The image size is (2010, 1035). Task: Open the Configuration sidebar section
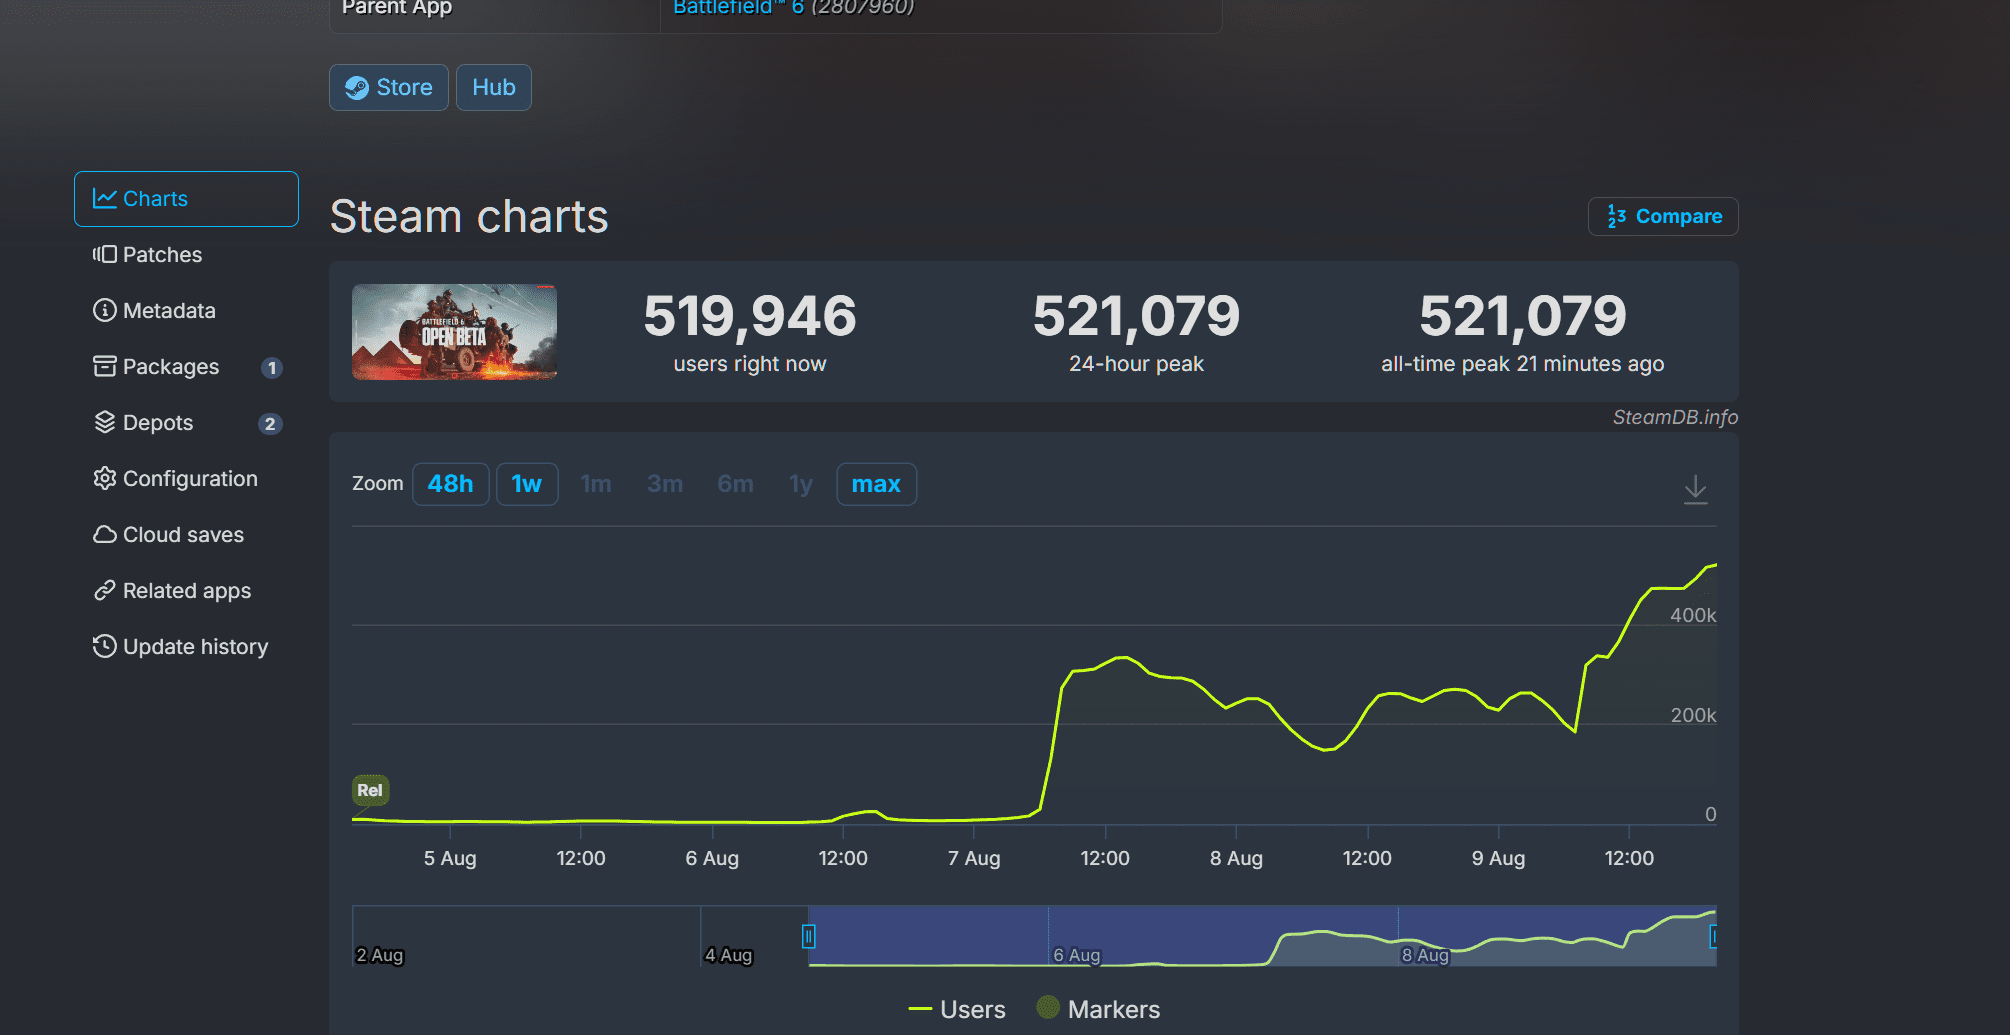pos(186,479)
